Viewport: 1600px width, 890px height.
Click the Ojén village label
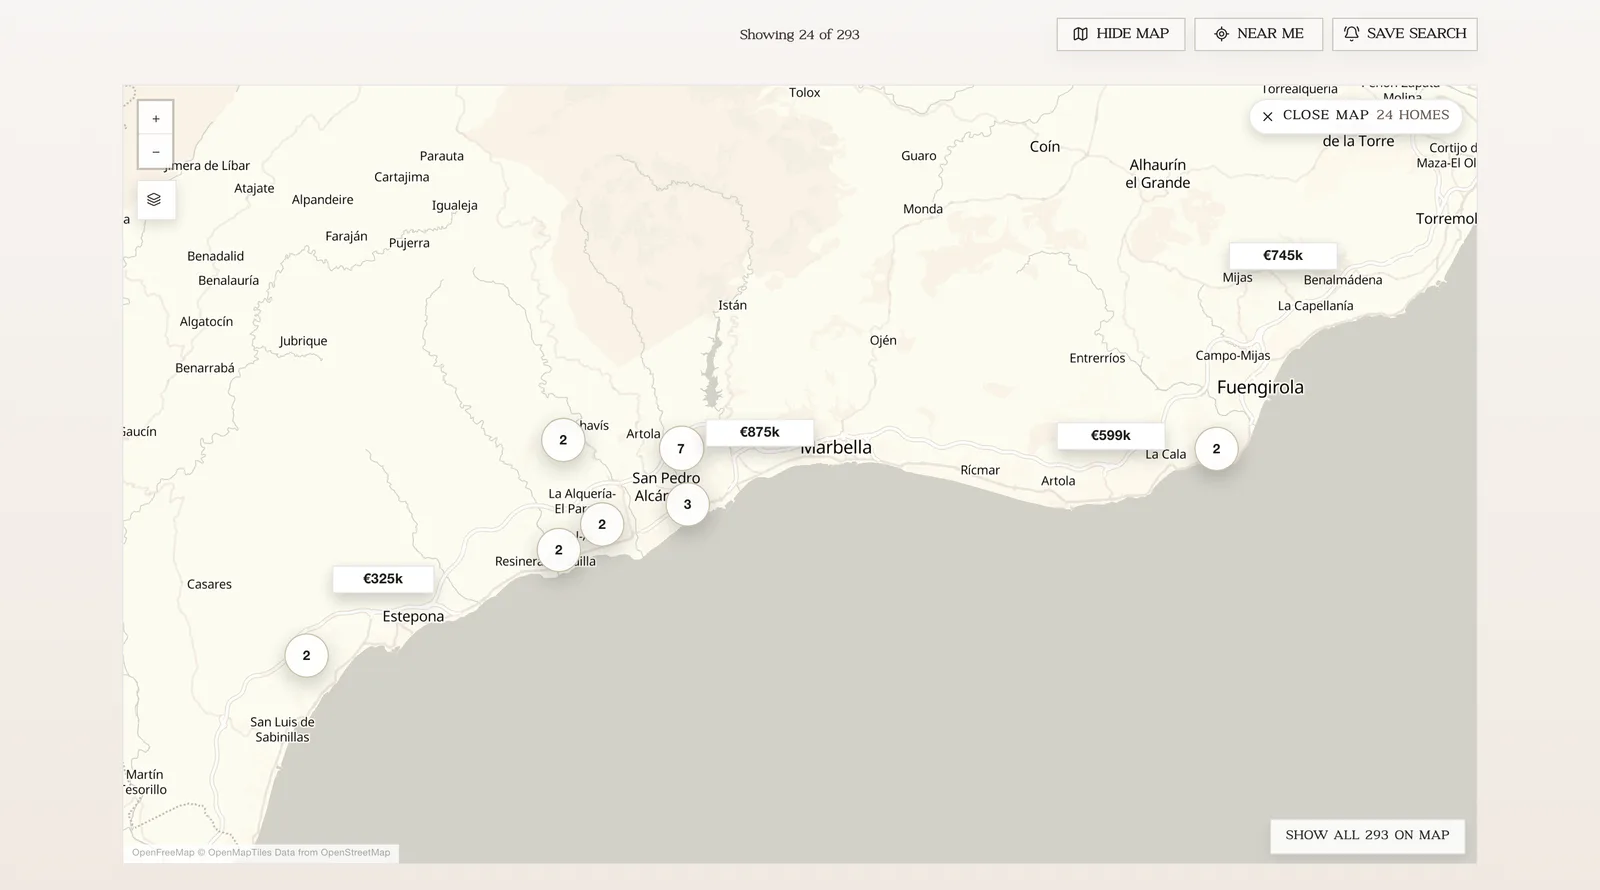coord(883,341)
